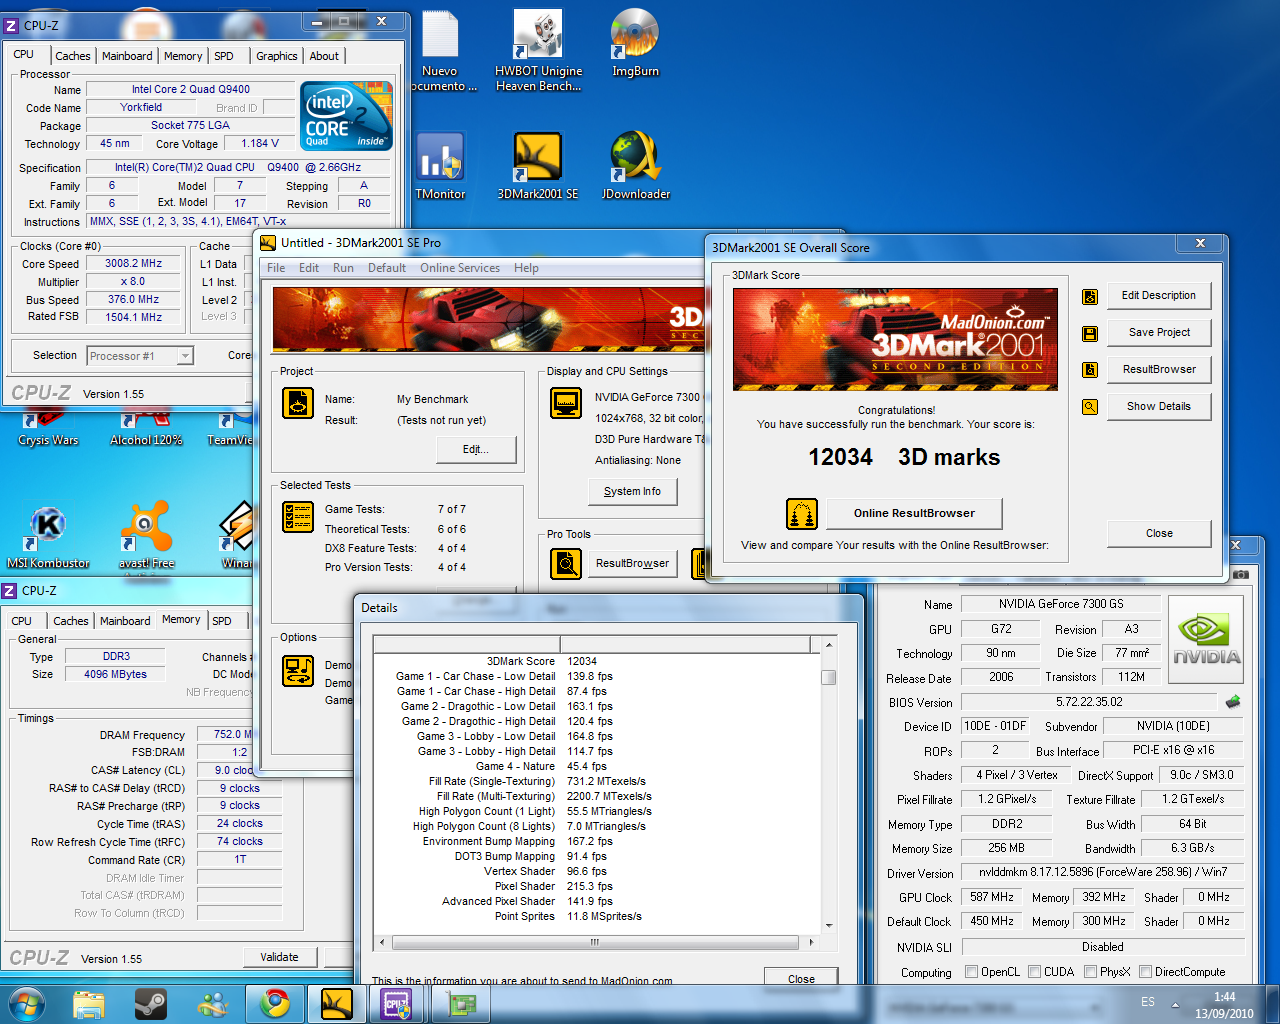Open the Online Services menu in 3DMark2001
1280x1024 pixels.
pyautogui.click(x=460, y=268)
